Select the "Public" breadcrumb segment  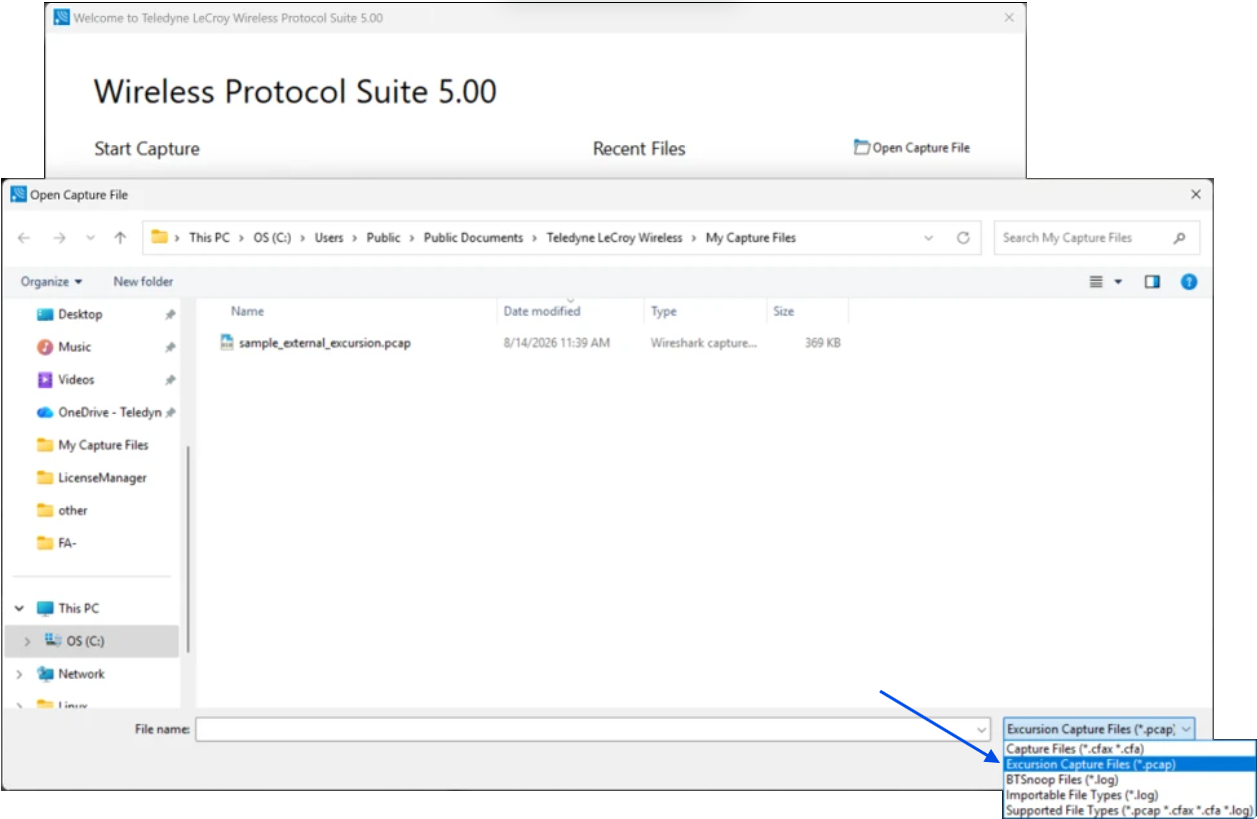(x=383, y=238)
